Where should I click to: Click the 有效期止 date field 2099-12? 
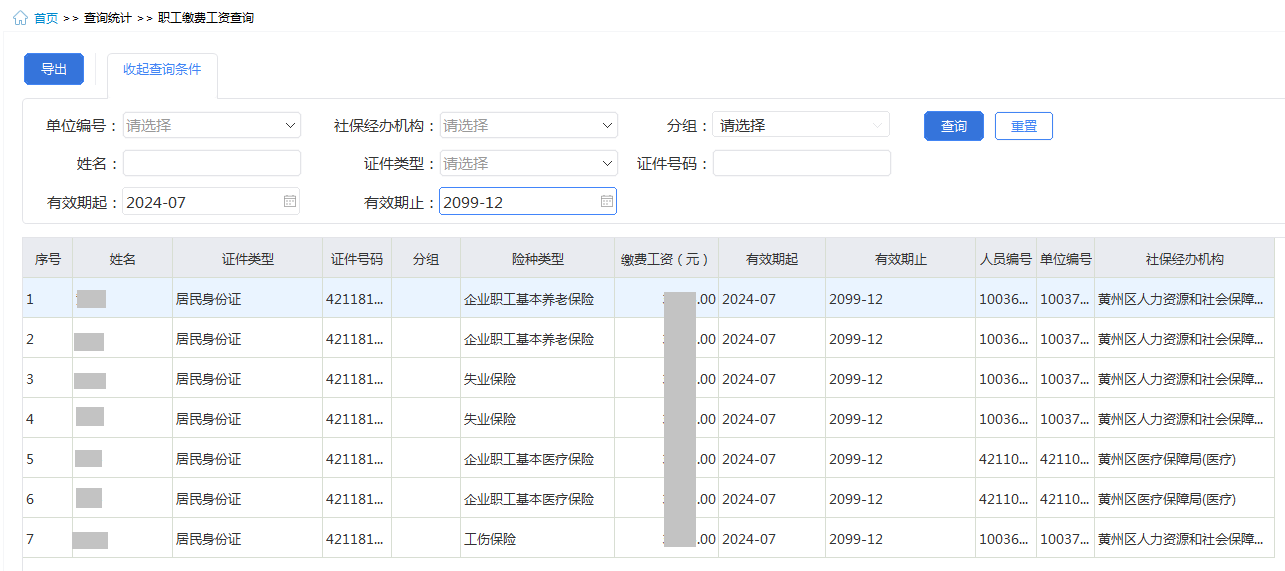point(528,201)
